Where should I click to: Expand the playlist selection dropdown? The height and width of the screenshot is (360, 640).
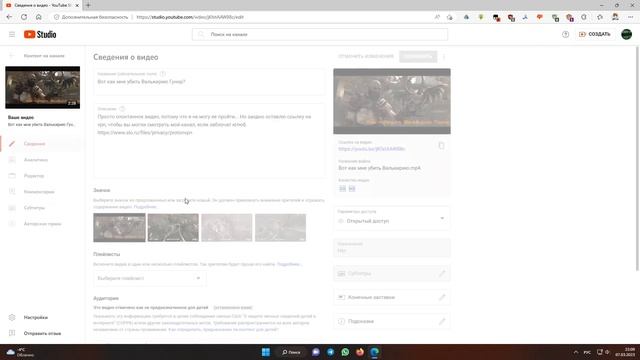point(149,278)
